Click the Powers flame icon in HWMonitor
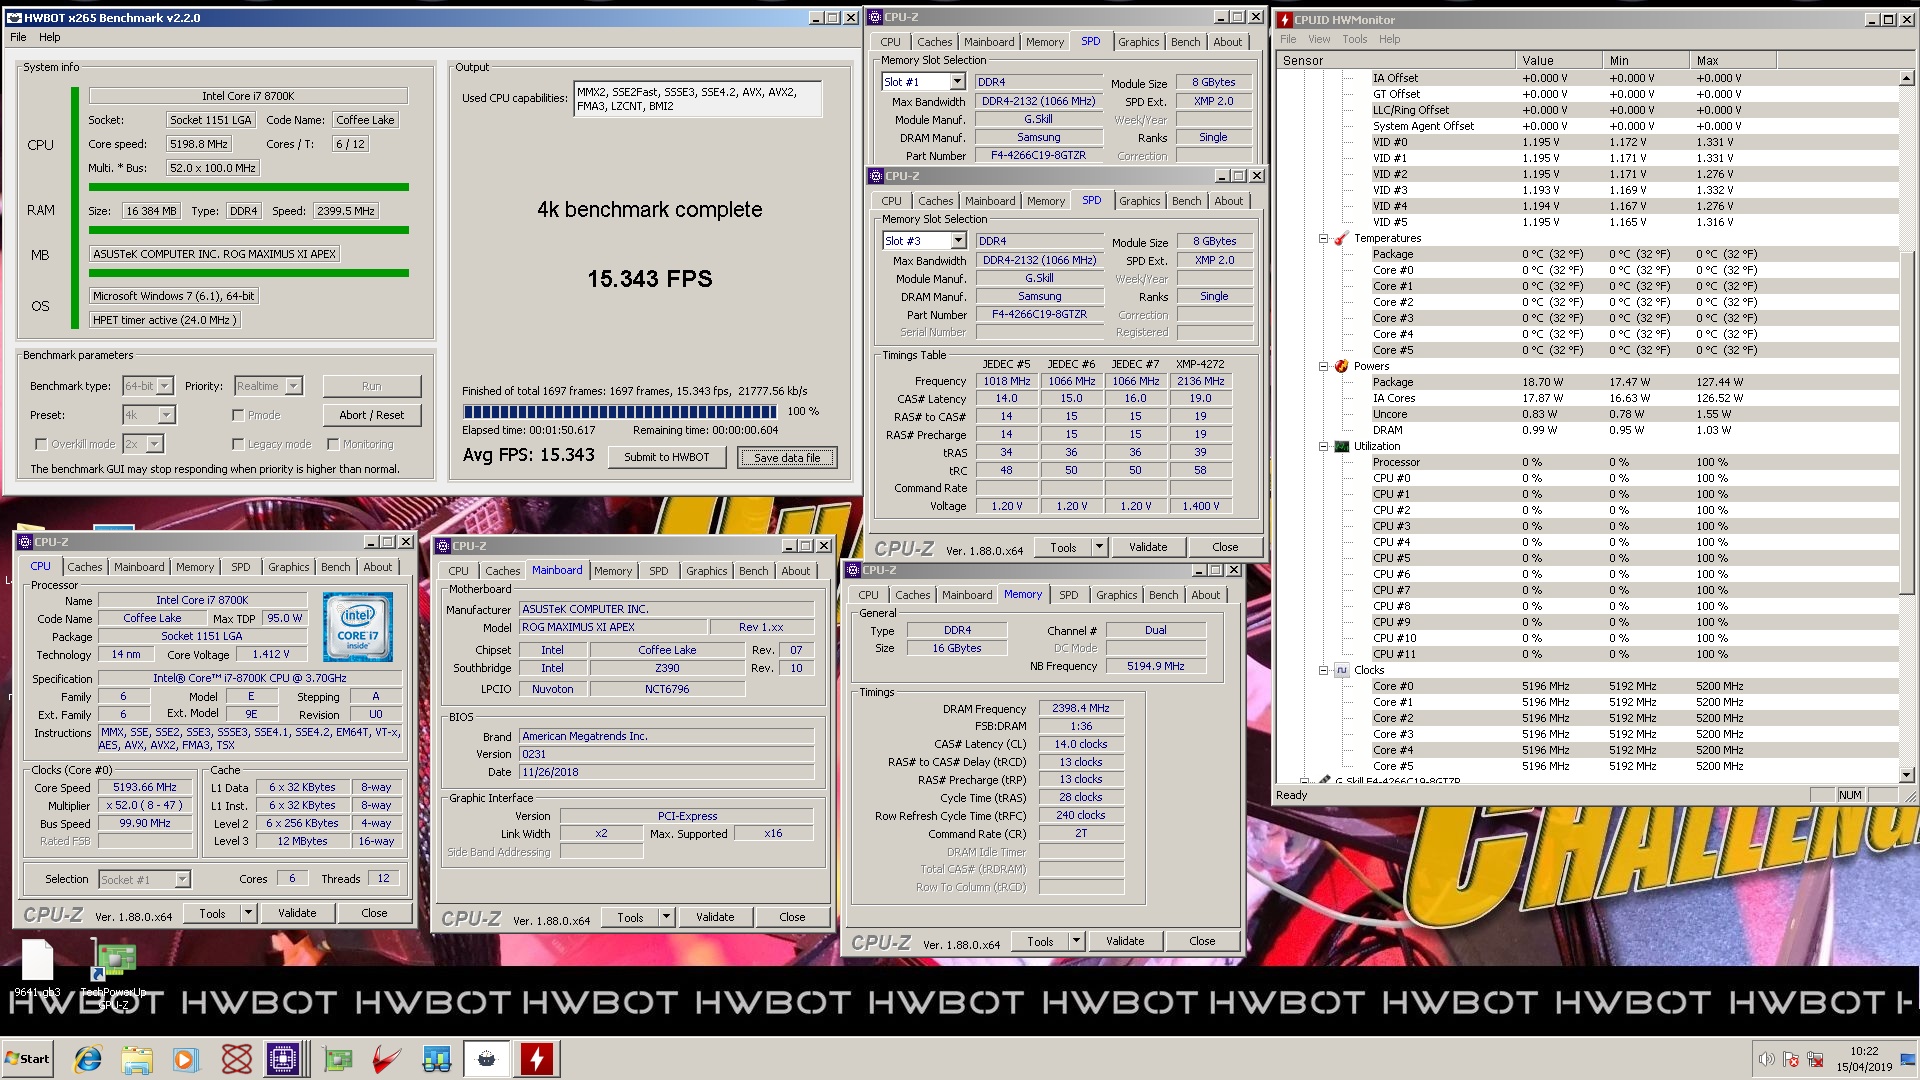 [1341, 366]
